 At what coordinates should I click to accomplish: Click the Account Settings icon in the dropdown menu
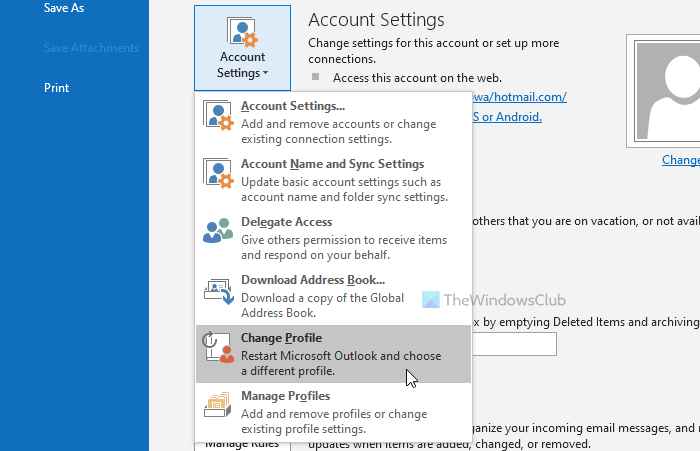[218, 115]
